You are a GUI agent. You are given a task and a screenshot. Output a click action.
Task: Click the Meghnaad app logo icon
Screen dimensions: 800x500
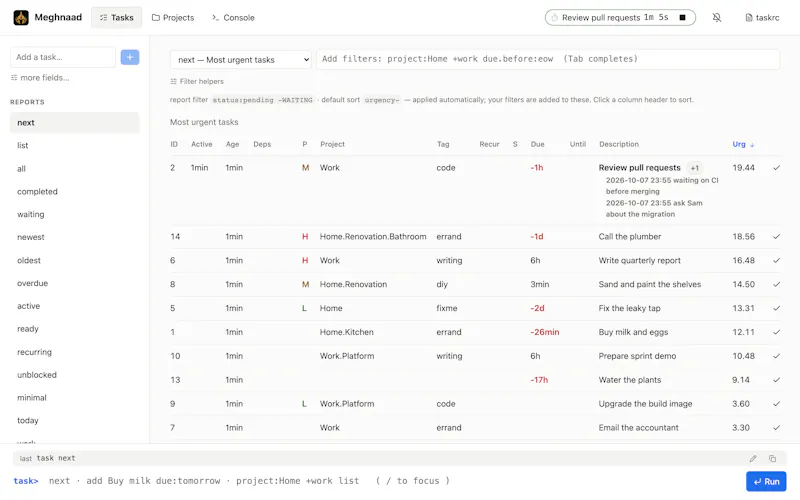(x=21, y=17)
